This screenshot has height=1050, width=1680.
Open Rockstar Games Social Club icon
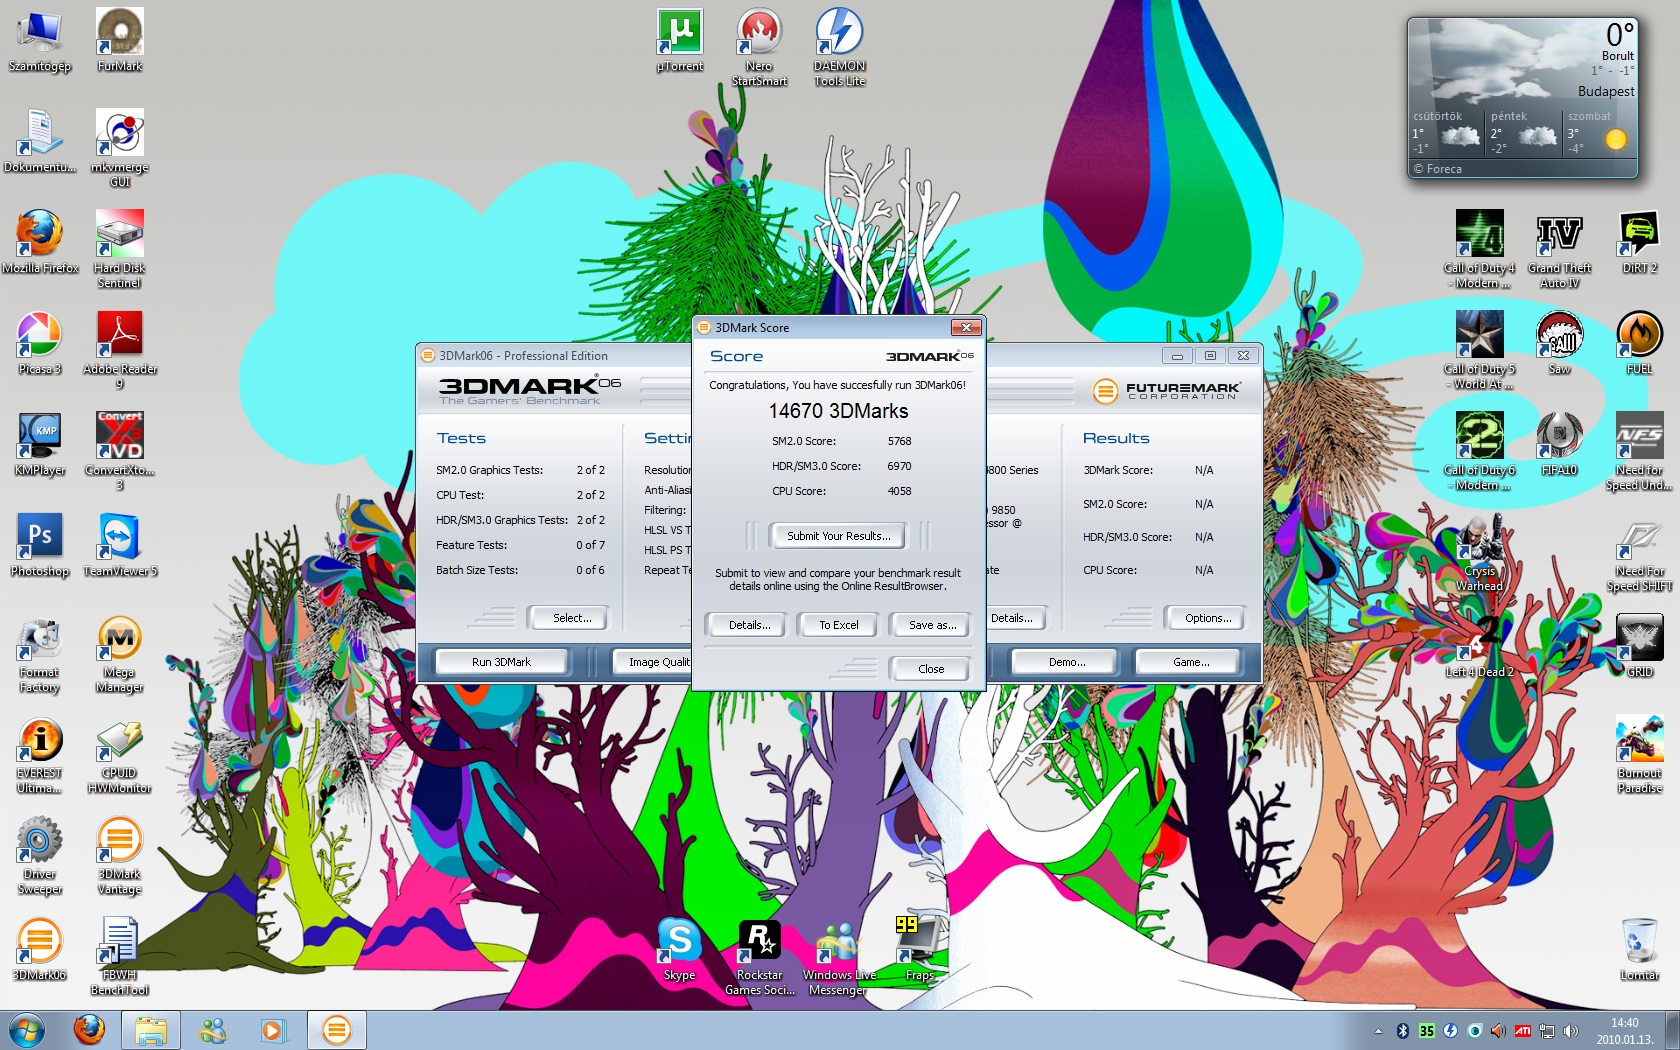click(760, 957)
